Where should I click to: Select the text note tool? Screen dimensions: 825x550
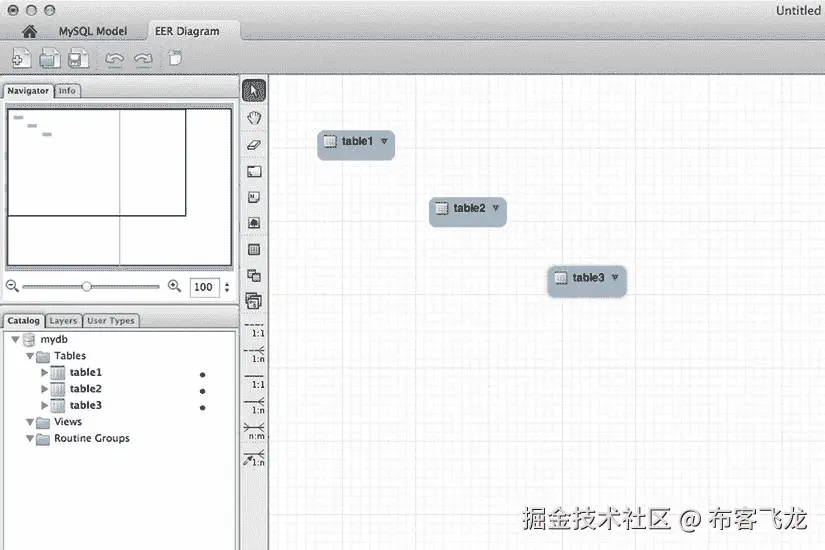(x=254, y=197)
